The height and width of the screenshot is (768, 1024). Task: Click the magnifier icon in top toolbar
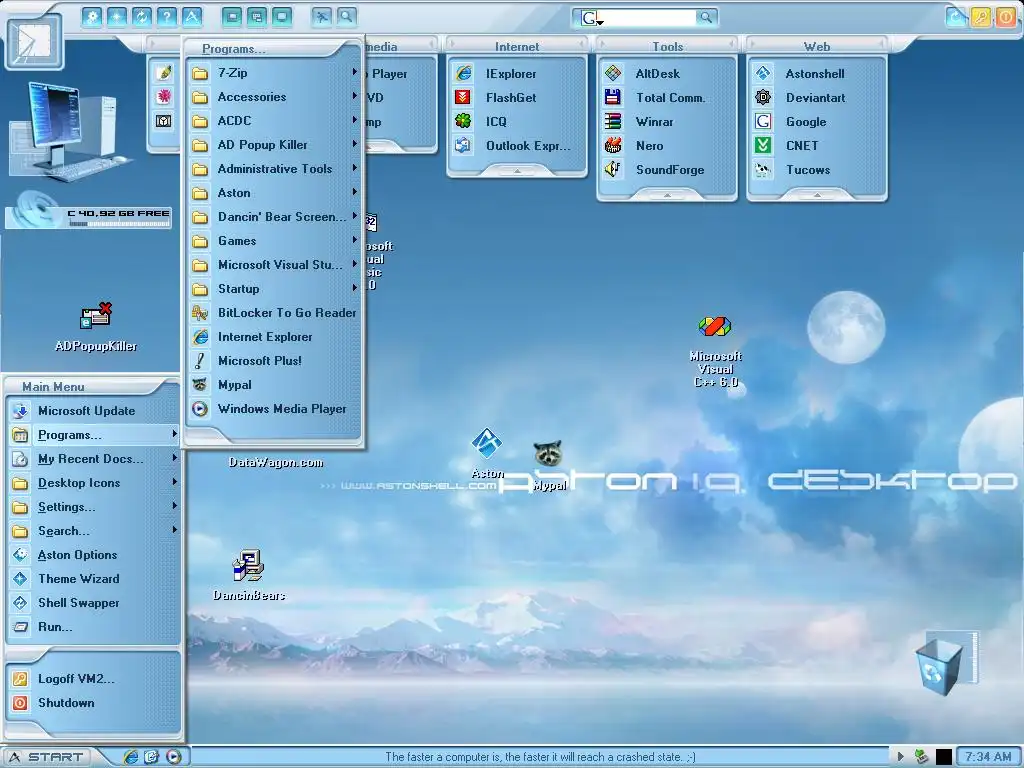point(346,17)
